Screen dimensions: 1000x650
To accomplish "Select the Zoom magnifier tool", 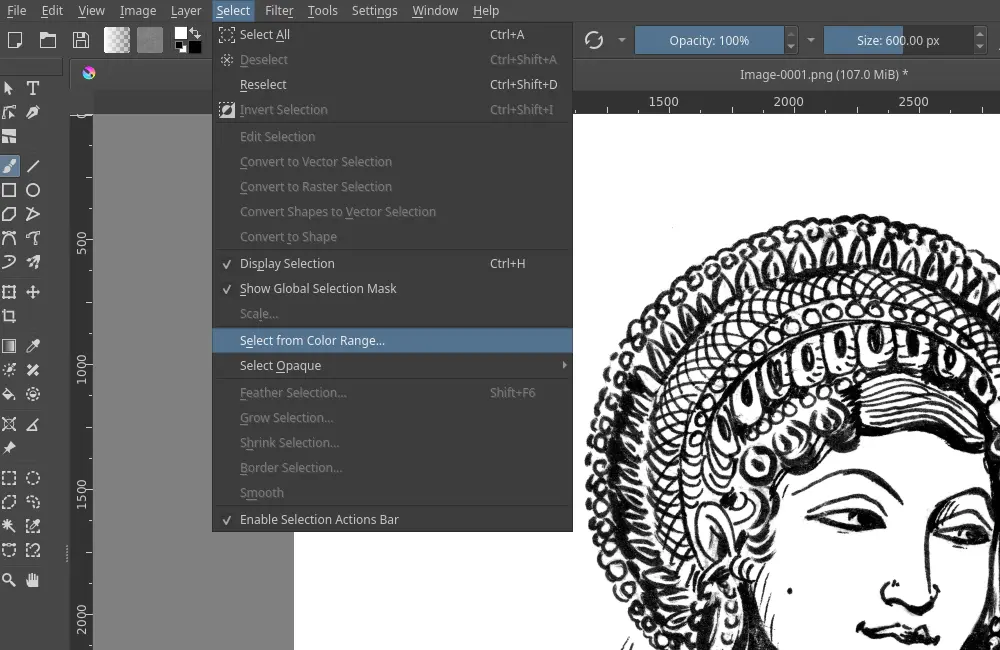I will coord(9,580).
